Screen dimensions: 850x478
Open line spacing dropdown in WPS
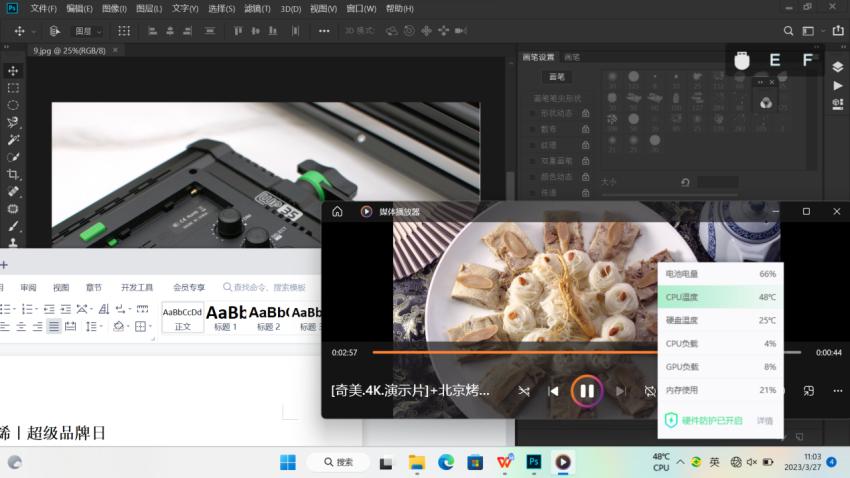pos(101,326)
